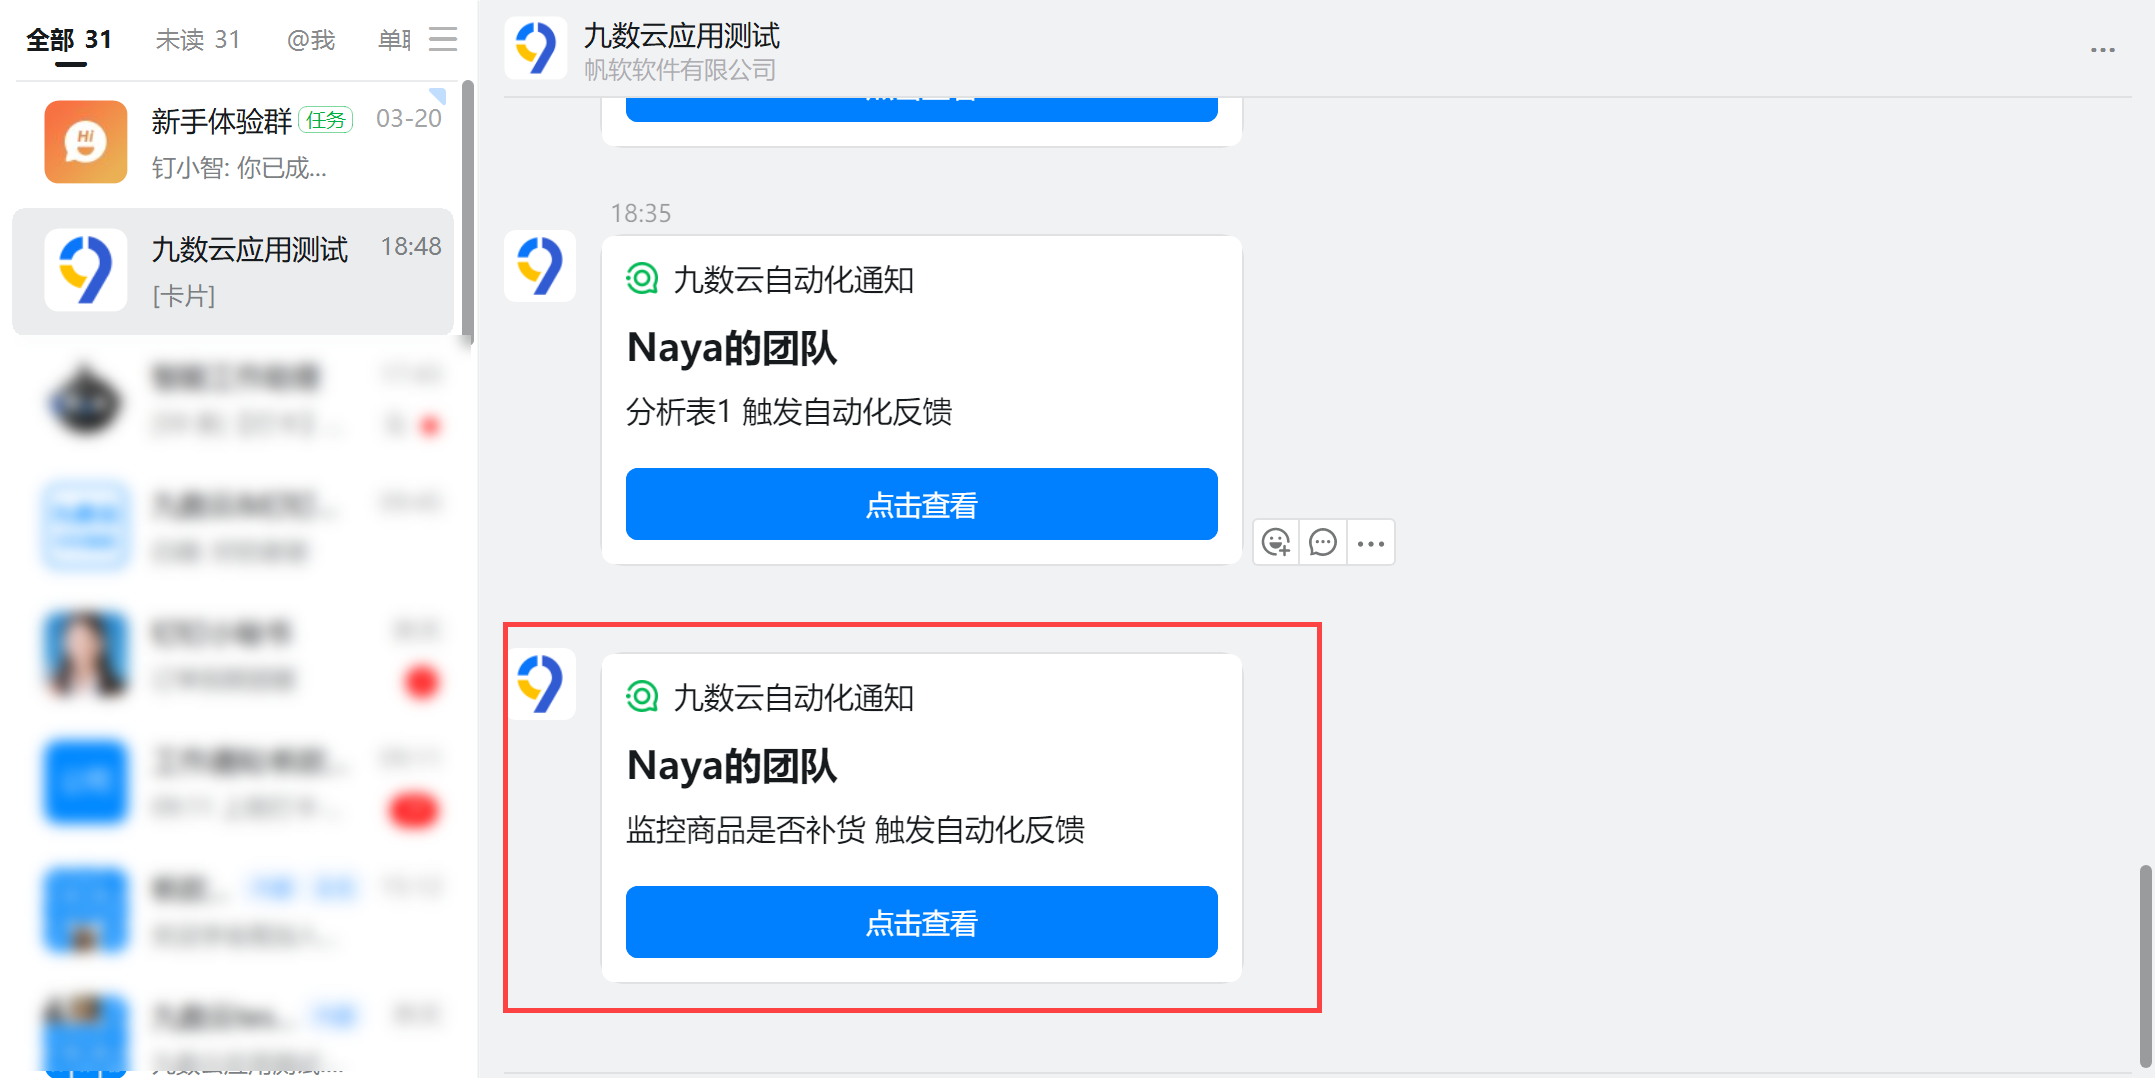Click the Naya的团队 title in lower card
The height and width of the screenshot is (1078, 2155).
pos(731,766)
